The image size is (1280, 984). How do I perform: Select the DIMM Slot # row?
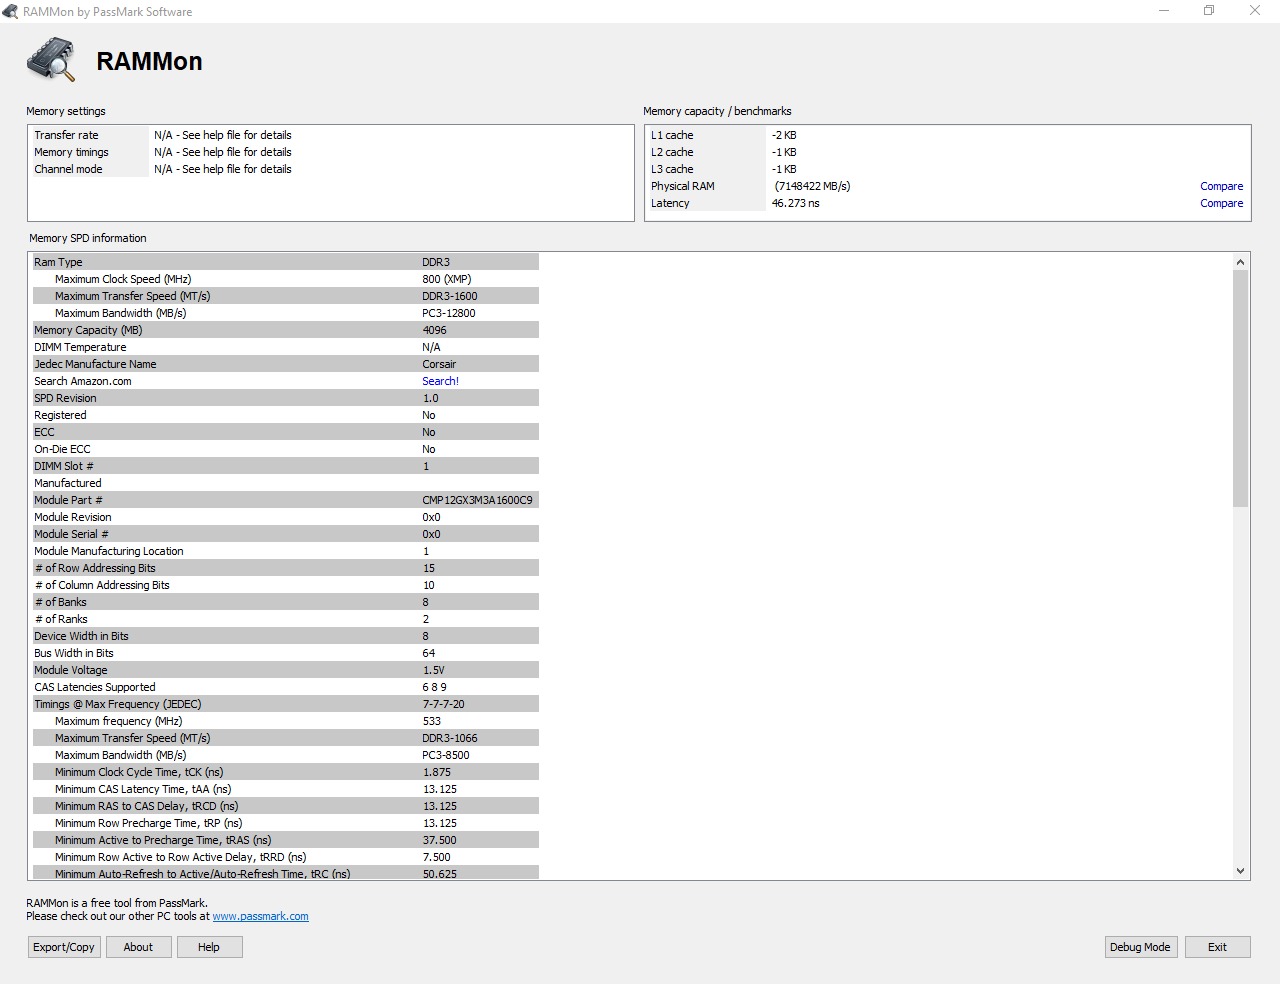[286, 466]
